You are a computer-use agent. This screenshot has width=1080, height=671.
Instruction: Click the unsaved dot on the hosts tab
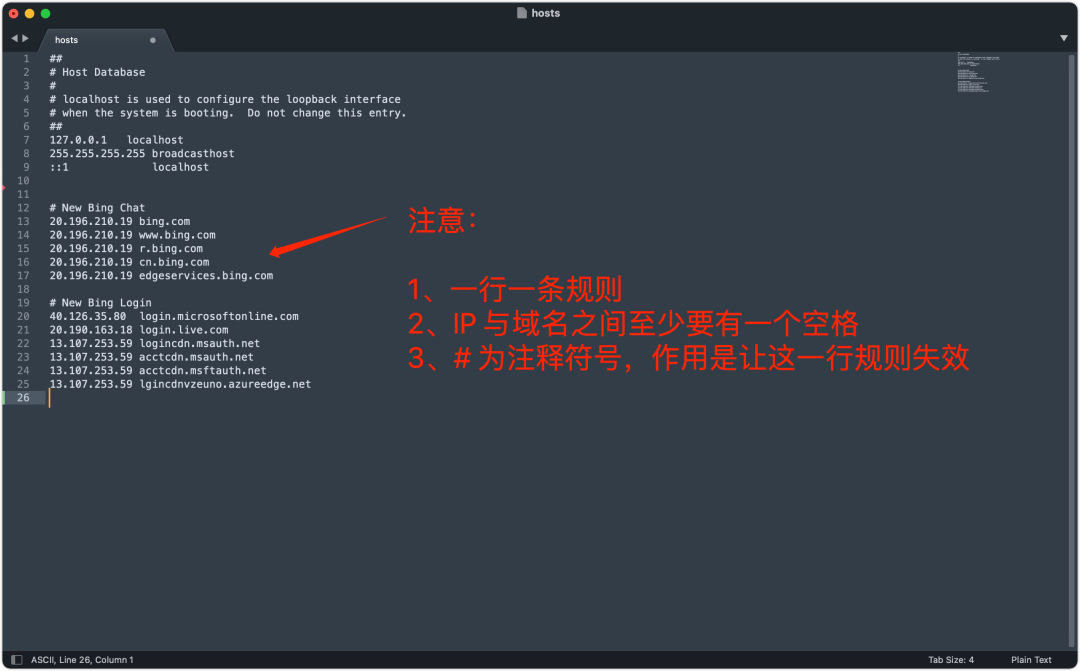tap(153, 40)
